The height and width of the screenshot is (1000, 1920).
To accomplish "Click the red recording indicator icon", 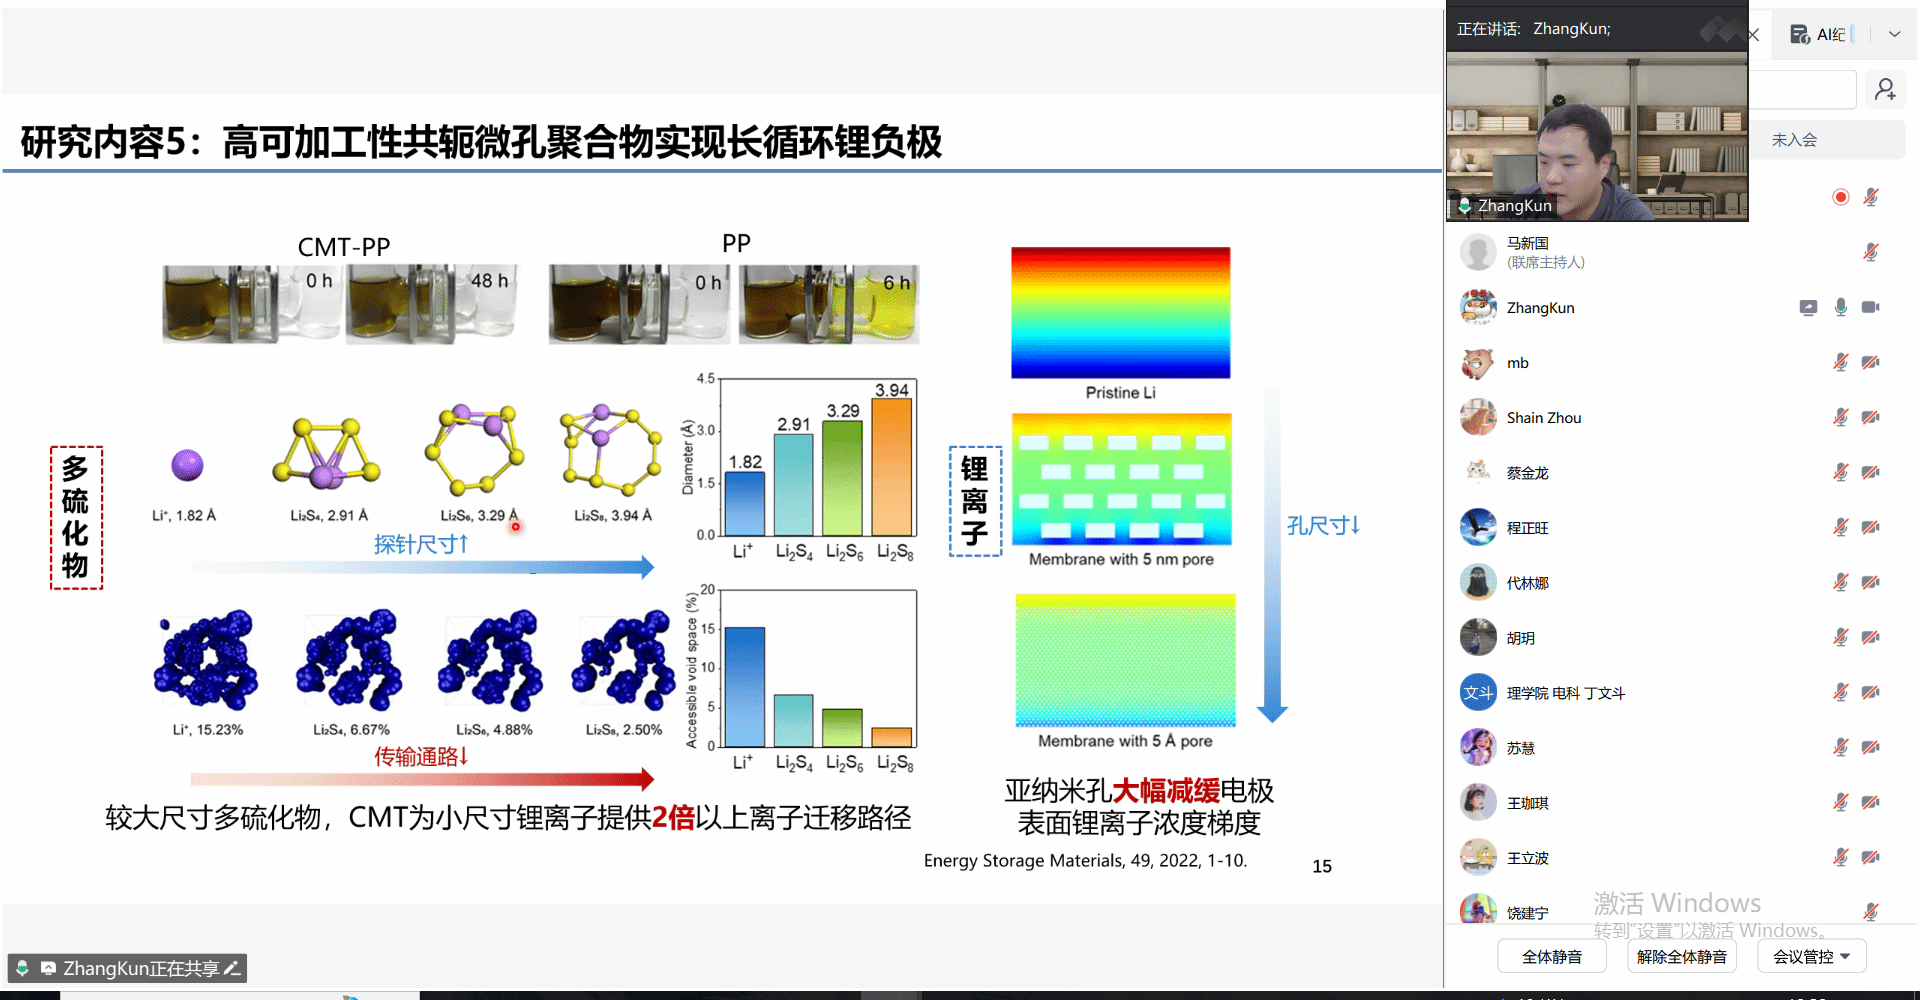I will coord(1840,197).
